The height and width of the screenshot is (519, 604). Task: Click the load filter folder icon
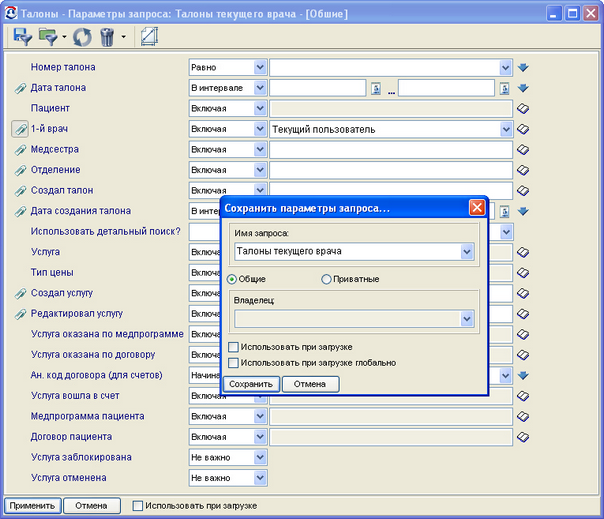click(48, 37)
